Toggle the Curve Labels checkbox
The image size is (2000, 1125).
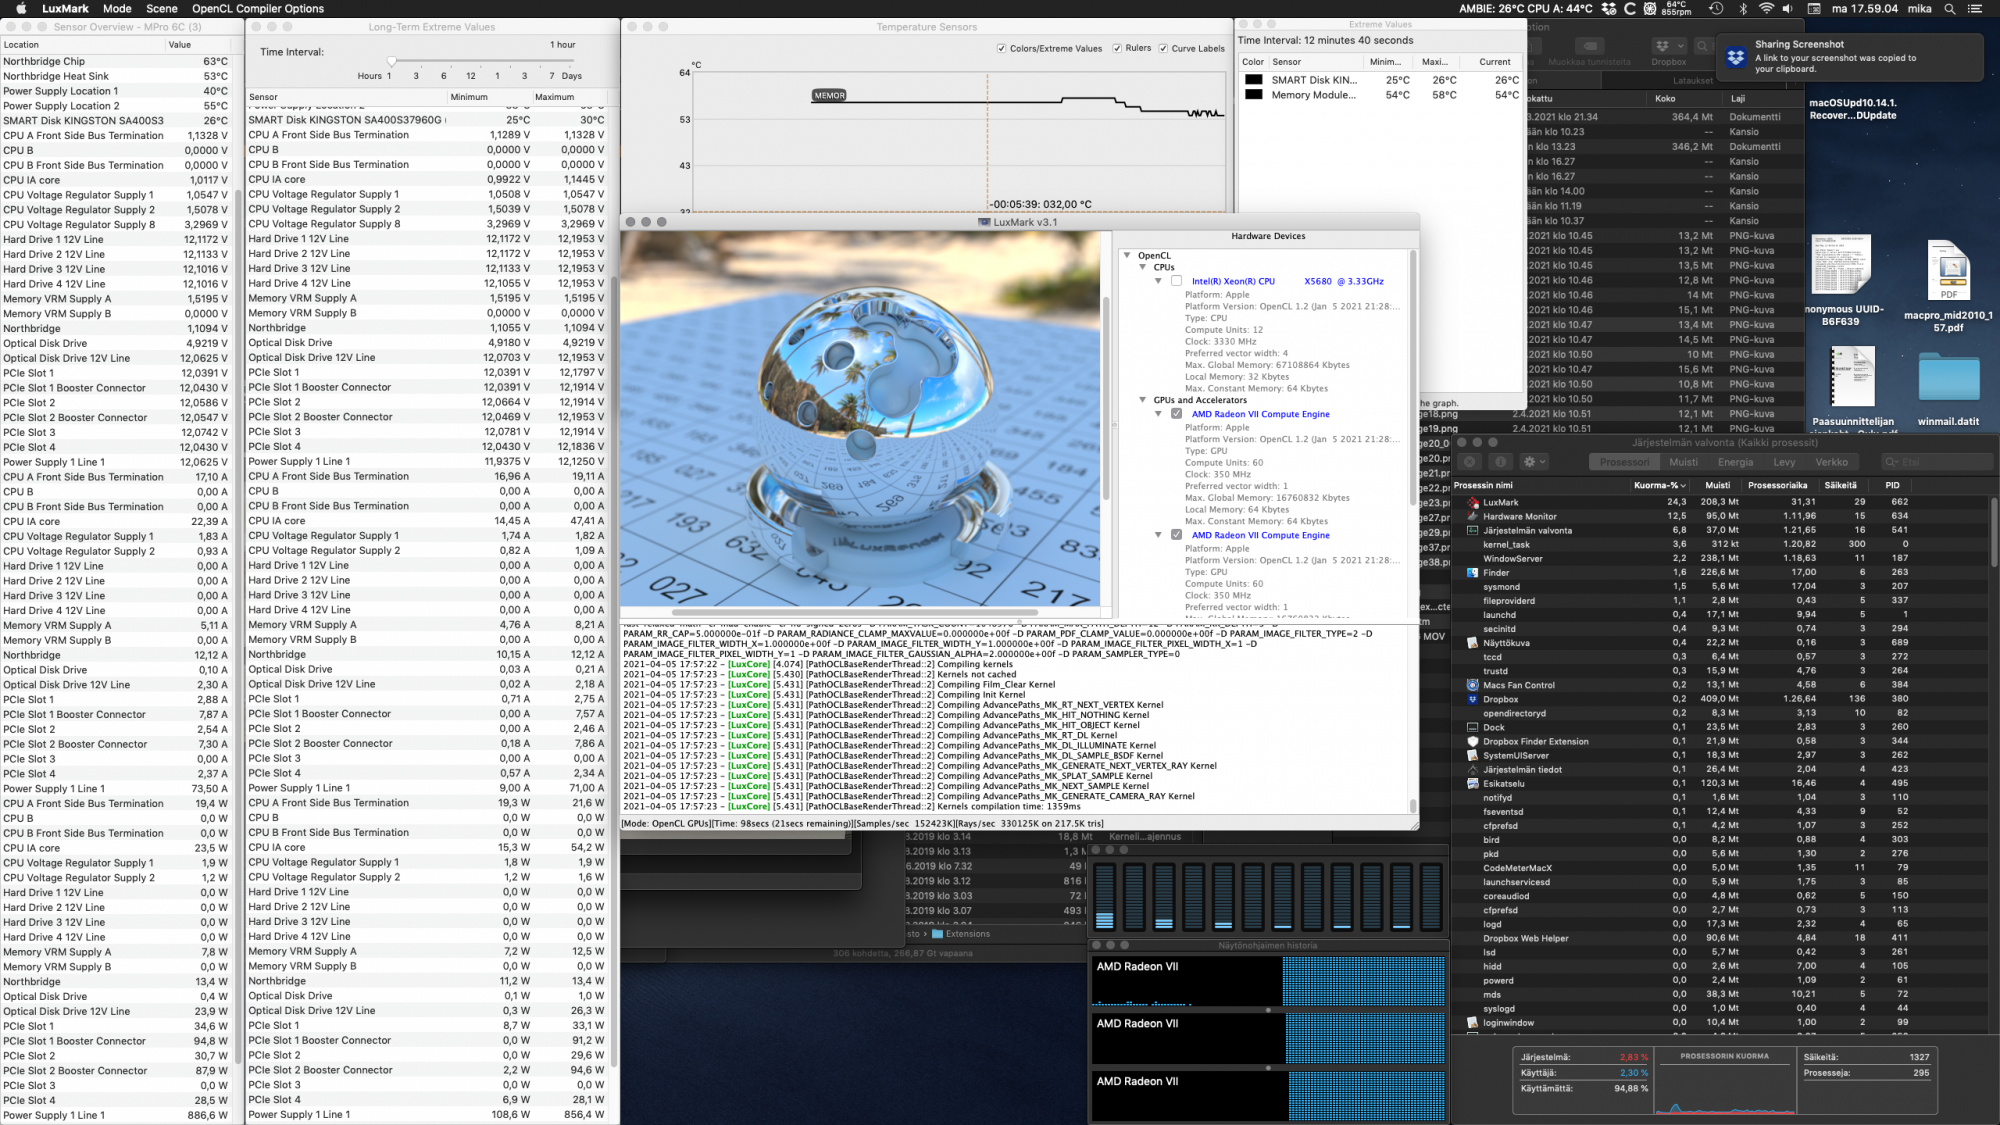pyautogui.click(x=1163, y=48)
